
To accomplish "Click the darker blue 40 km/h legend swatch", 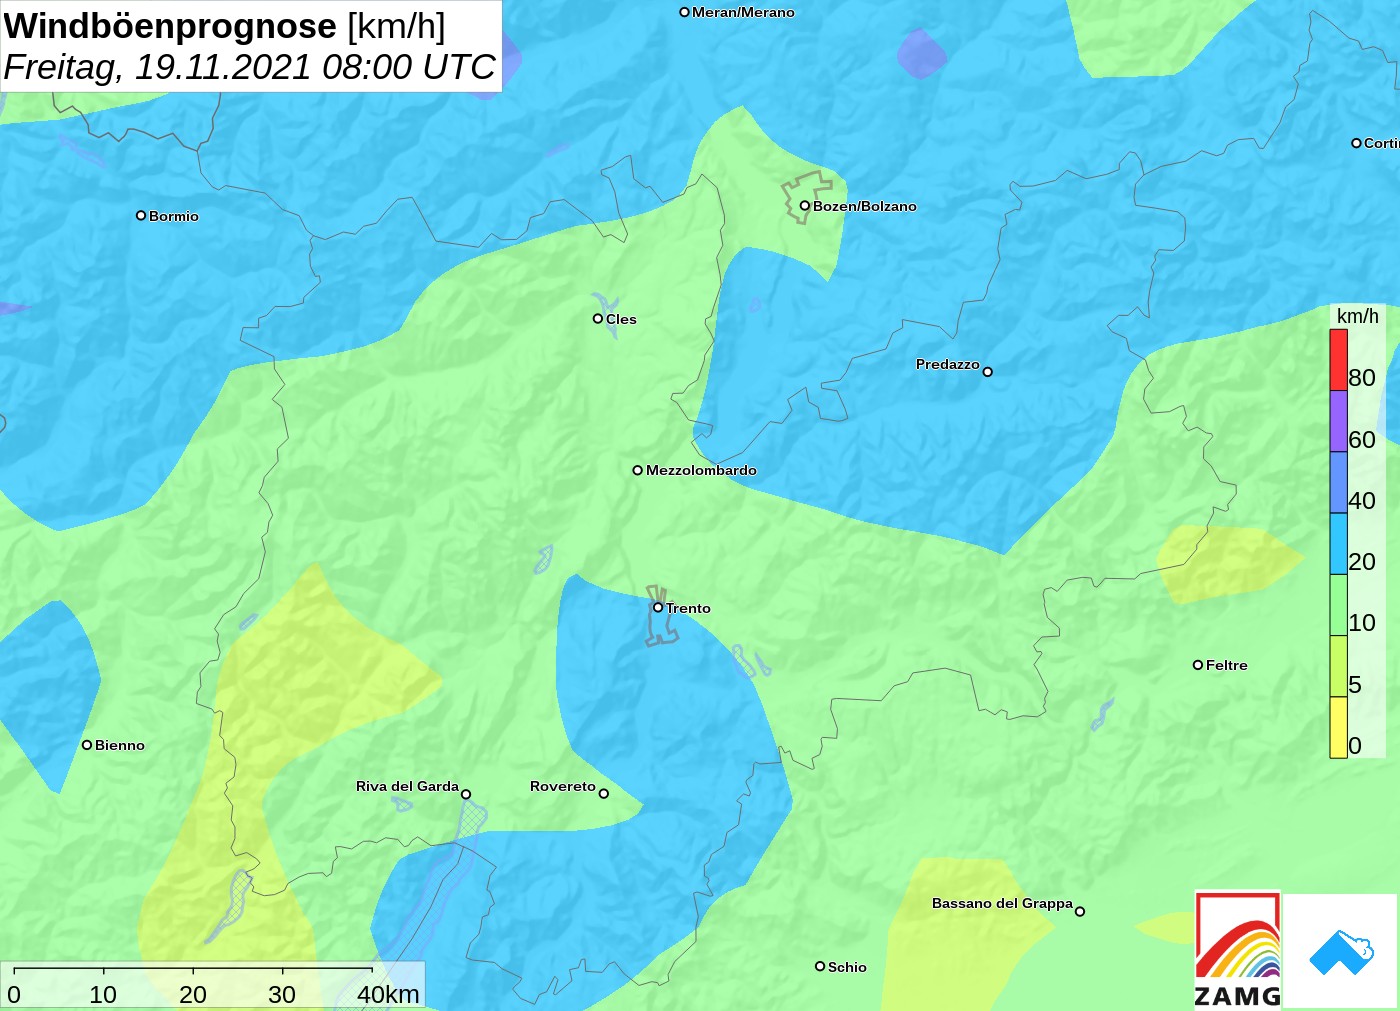I will [x=1338, y=482].
